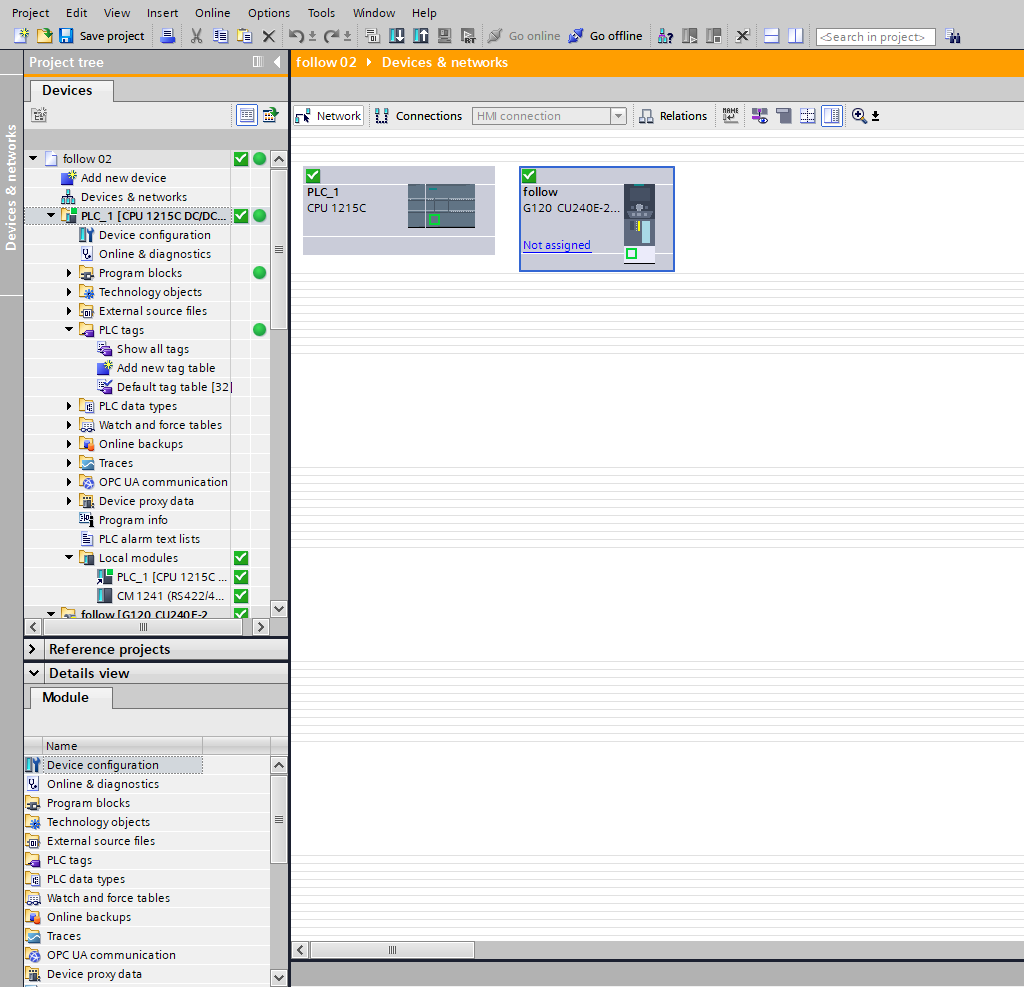Click the Print icon in toolbar
This screenshot has height=987, width=1024.
coord(168,36)
